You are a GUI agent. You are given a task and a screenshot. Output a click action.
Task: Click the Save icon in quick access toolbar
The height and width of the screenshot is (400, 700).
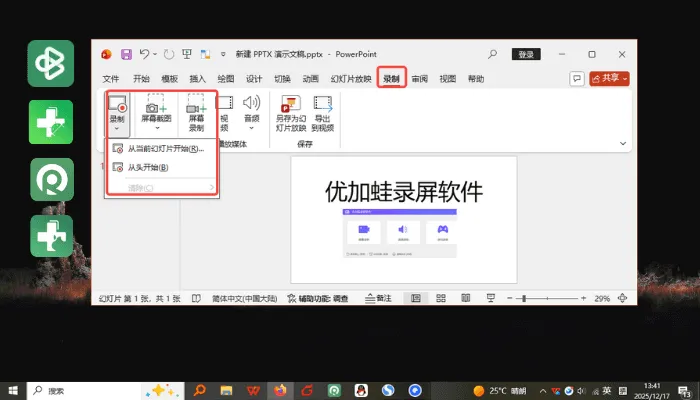click(126, 54)
